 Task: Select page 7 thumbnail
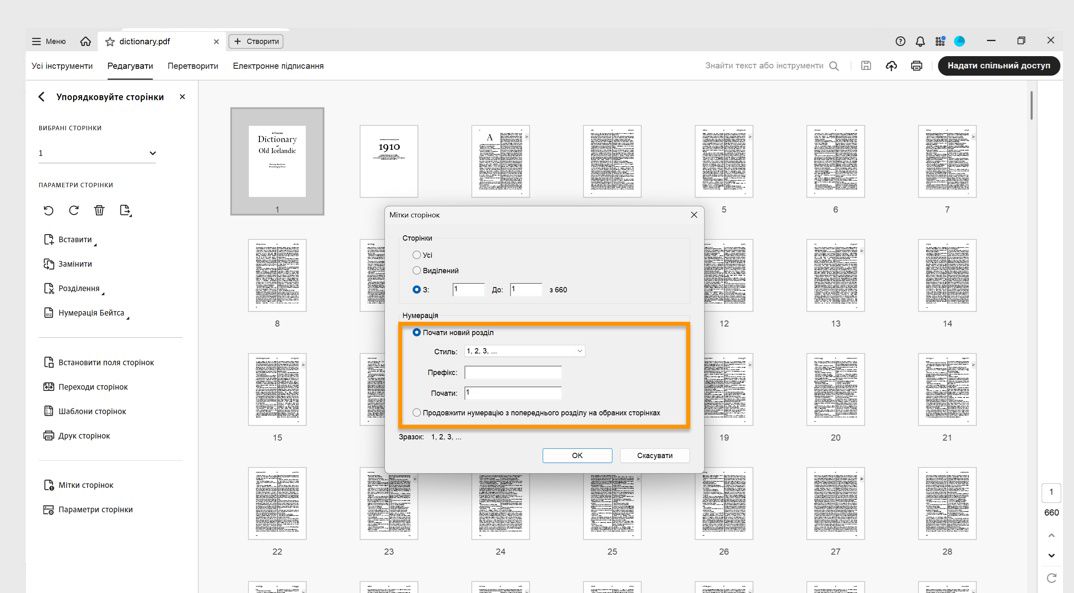click(x=947, y=161)
